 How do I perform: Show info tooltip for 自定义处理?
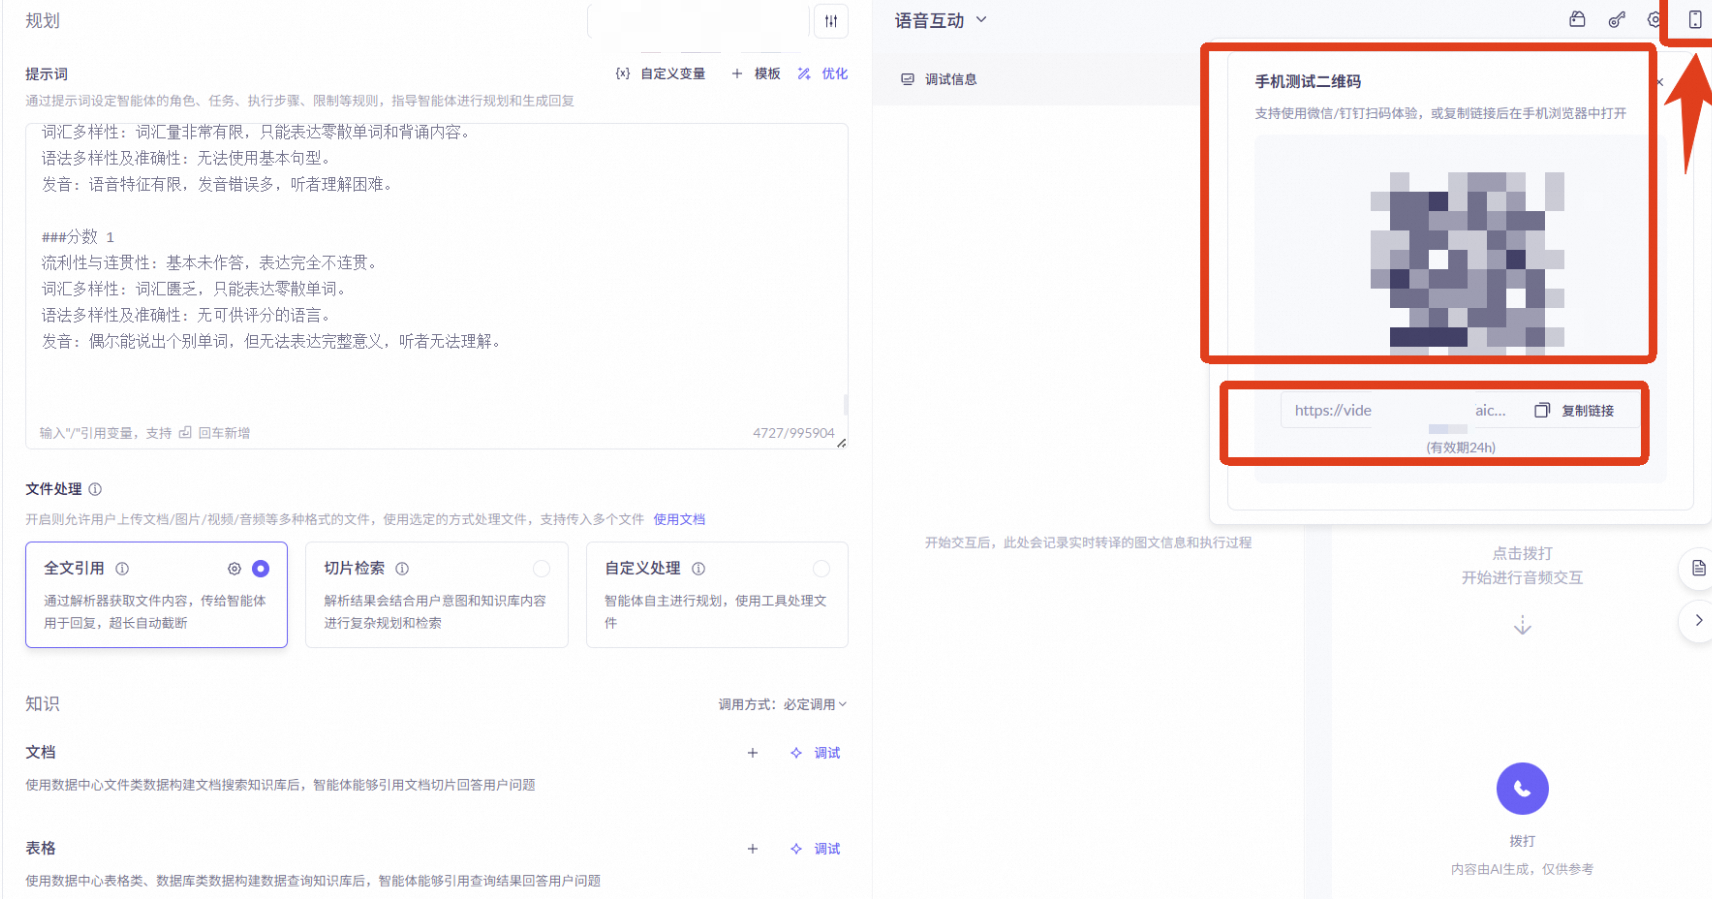(698, 568)
